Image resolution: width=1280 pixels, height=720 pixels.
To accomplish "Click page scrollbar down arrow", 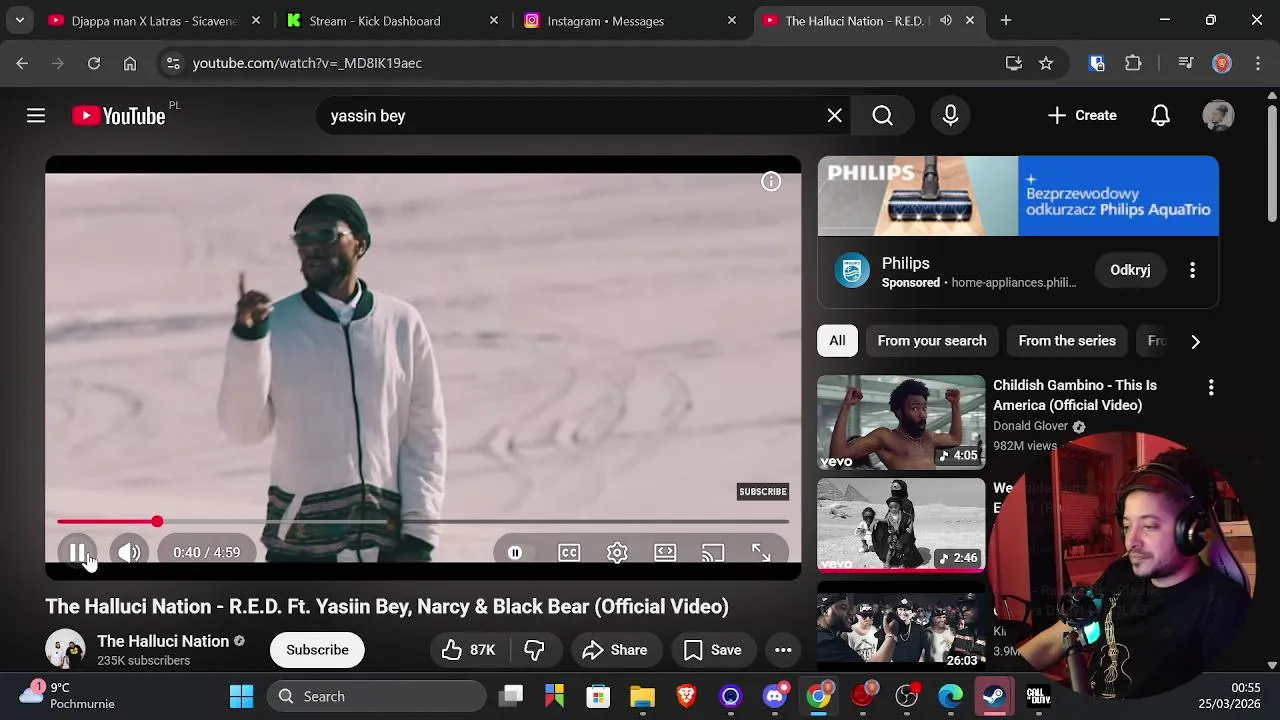I will [x=1272, y=665].
